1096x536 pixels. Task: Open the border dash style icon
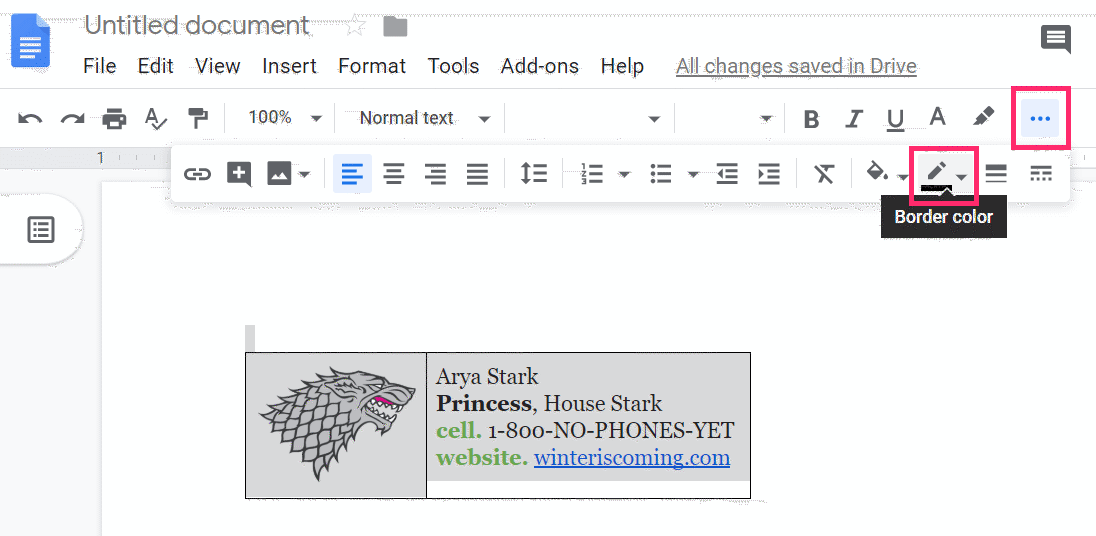coord(1041,174)
